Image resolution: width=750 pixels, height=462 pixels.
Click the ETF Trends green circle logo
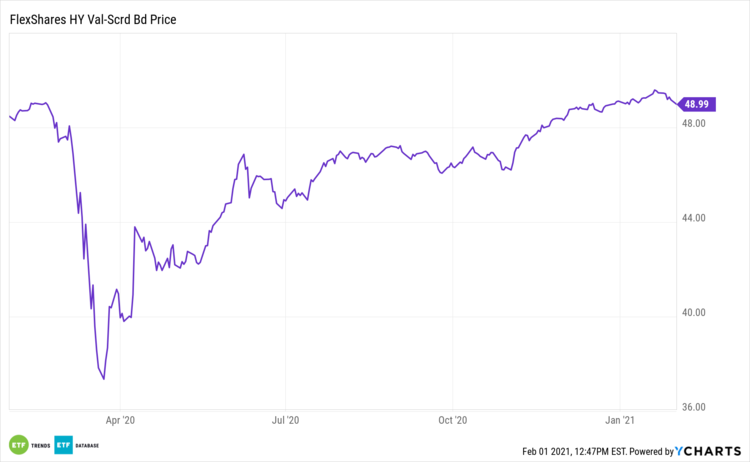[18, 445]
